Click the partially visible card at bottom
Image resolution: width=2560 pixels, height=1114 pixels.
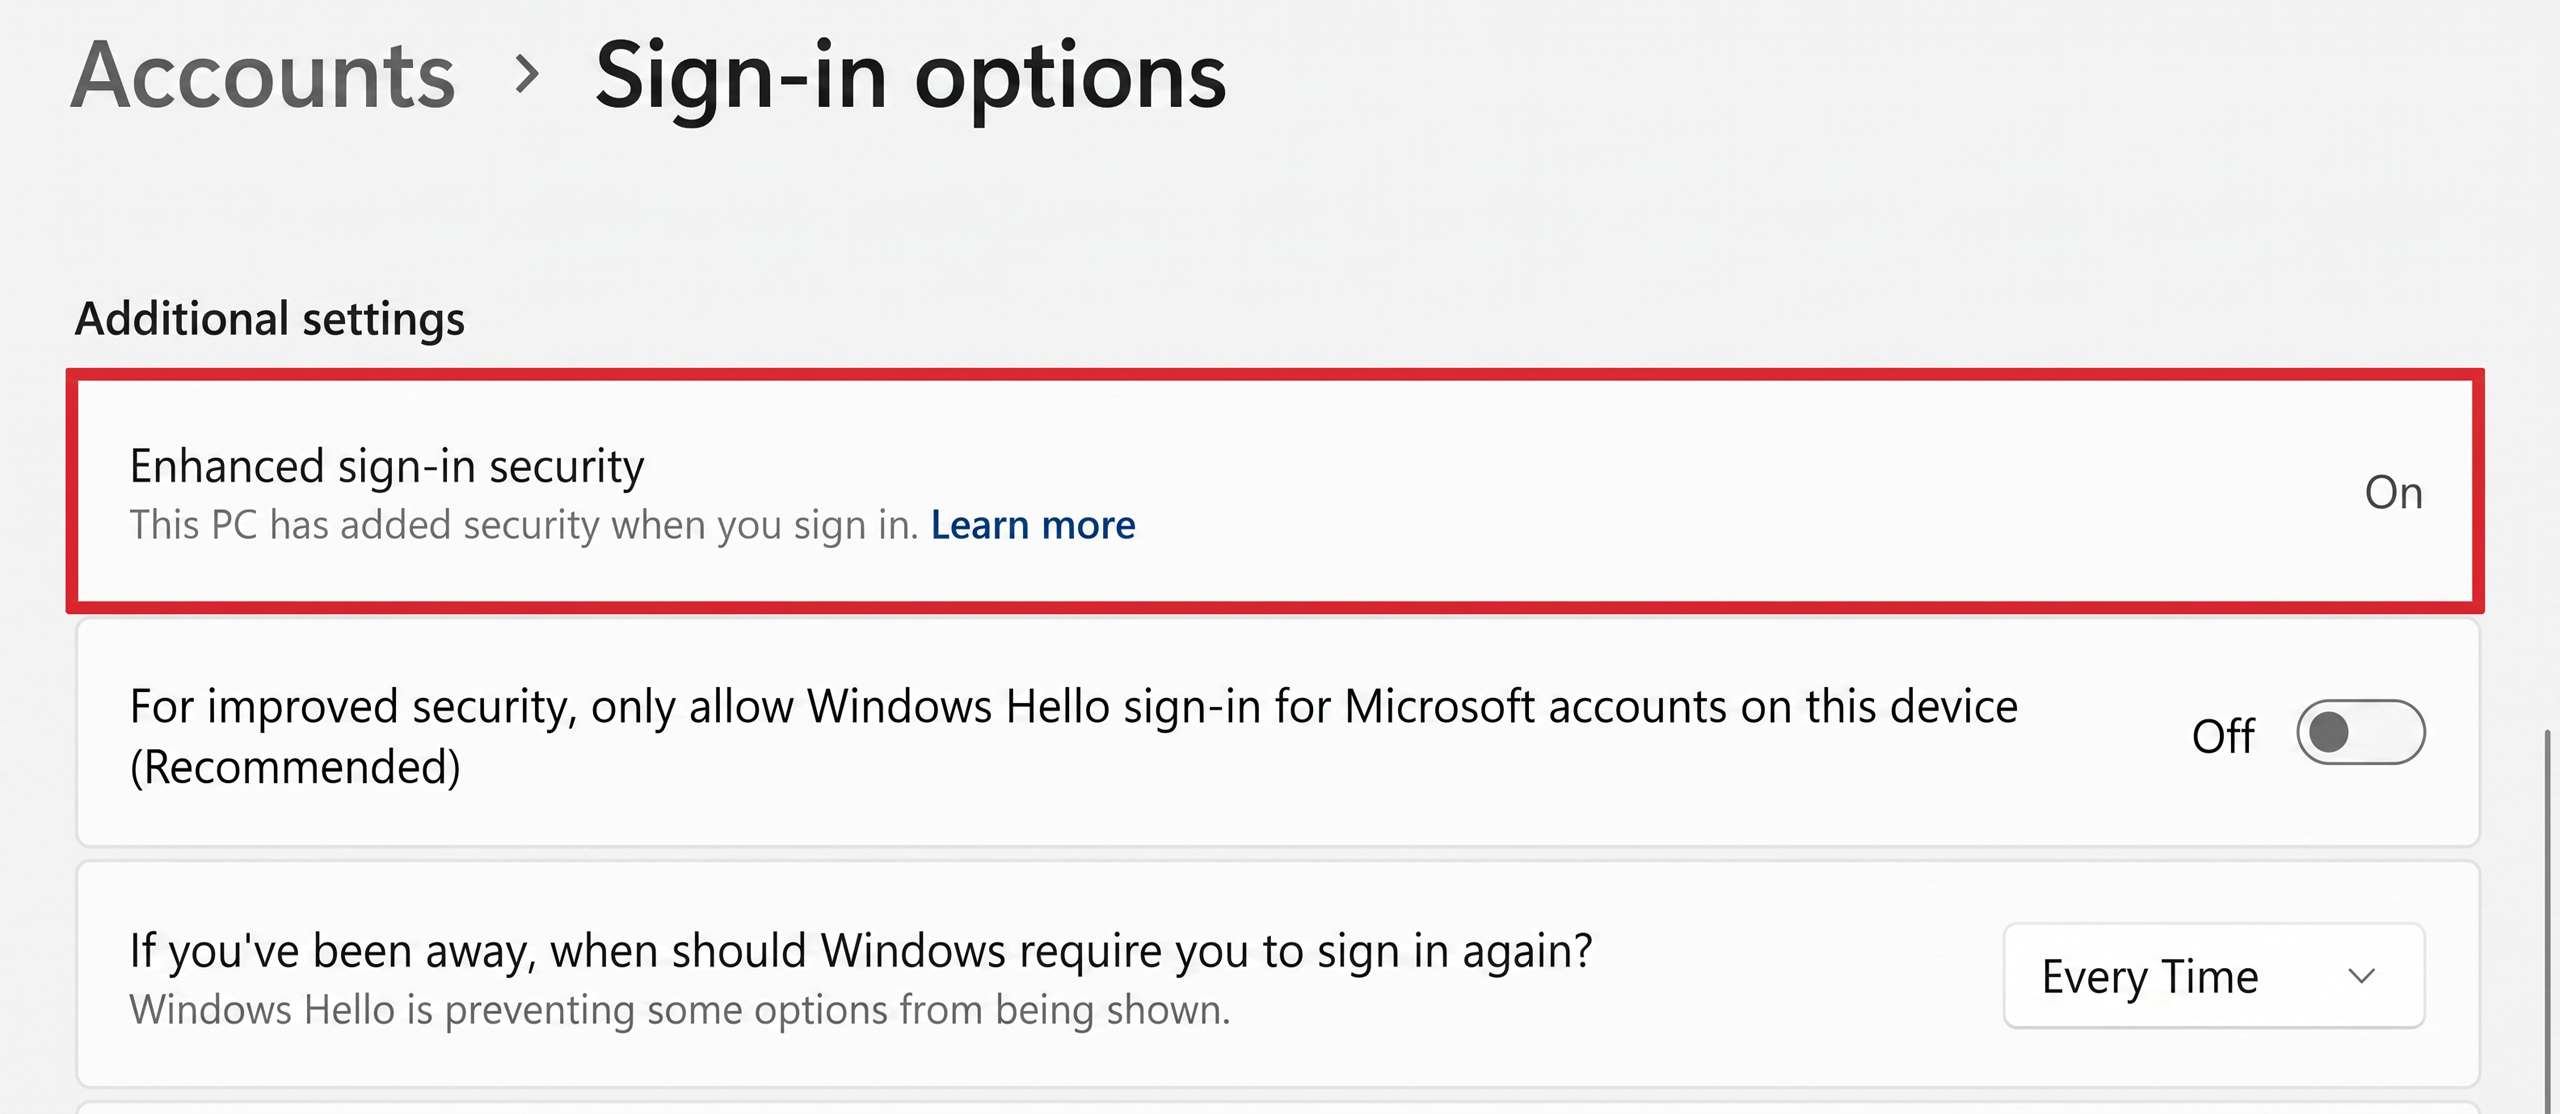1278,1107
